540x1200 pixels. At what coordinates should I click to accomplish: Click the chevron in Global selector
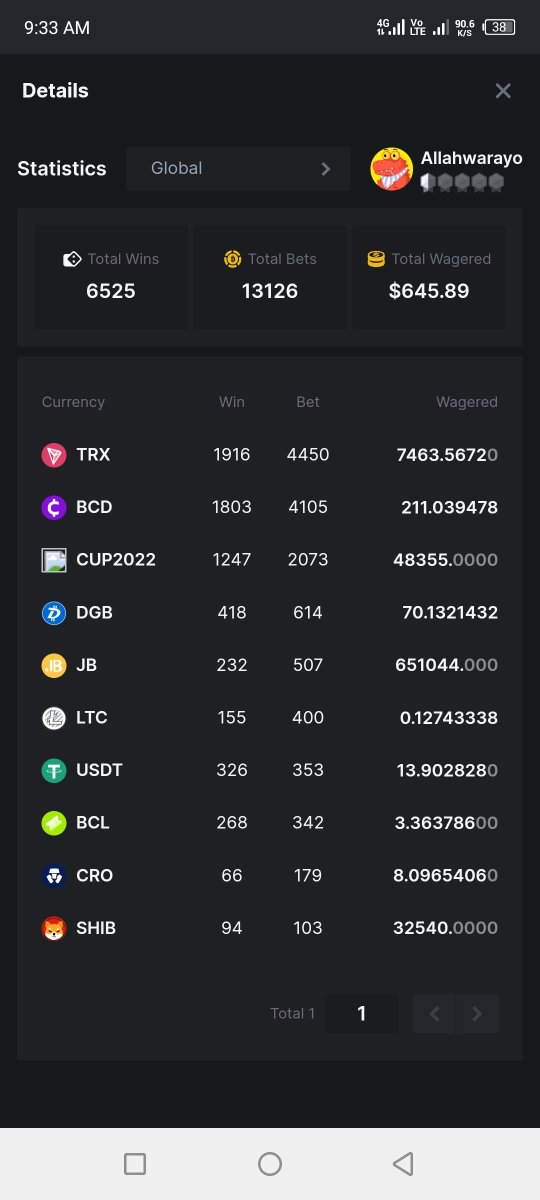coord(325,169)
